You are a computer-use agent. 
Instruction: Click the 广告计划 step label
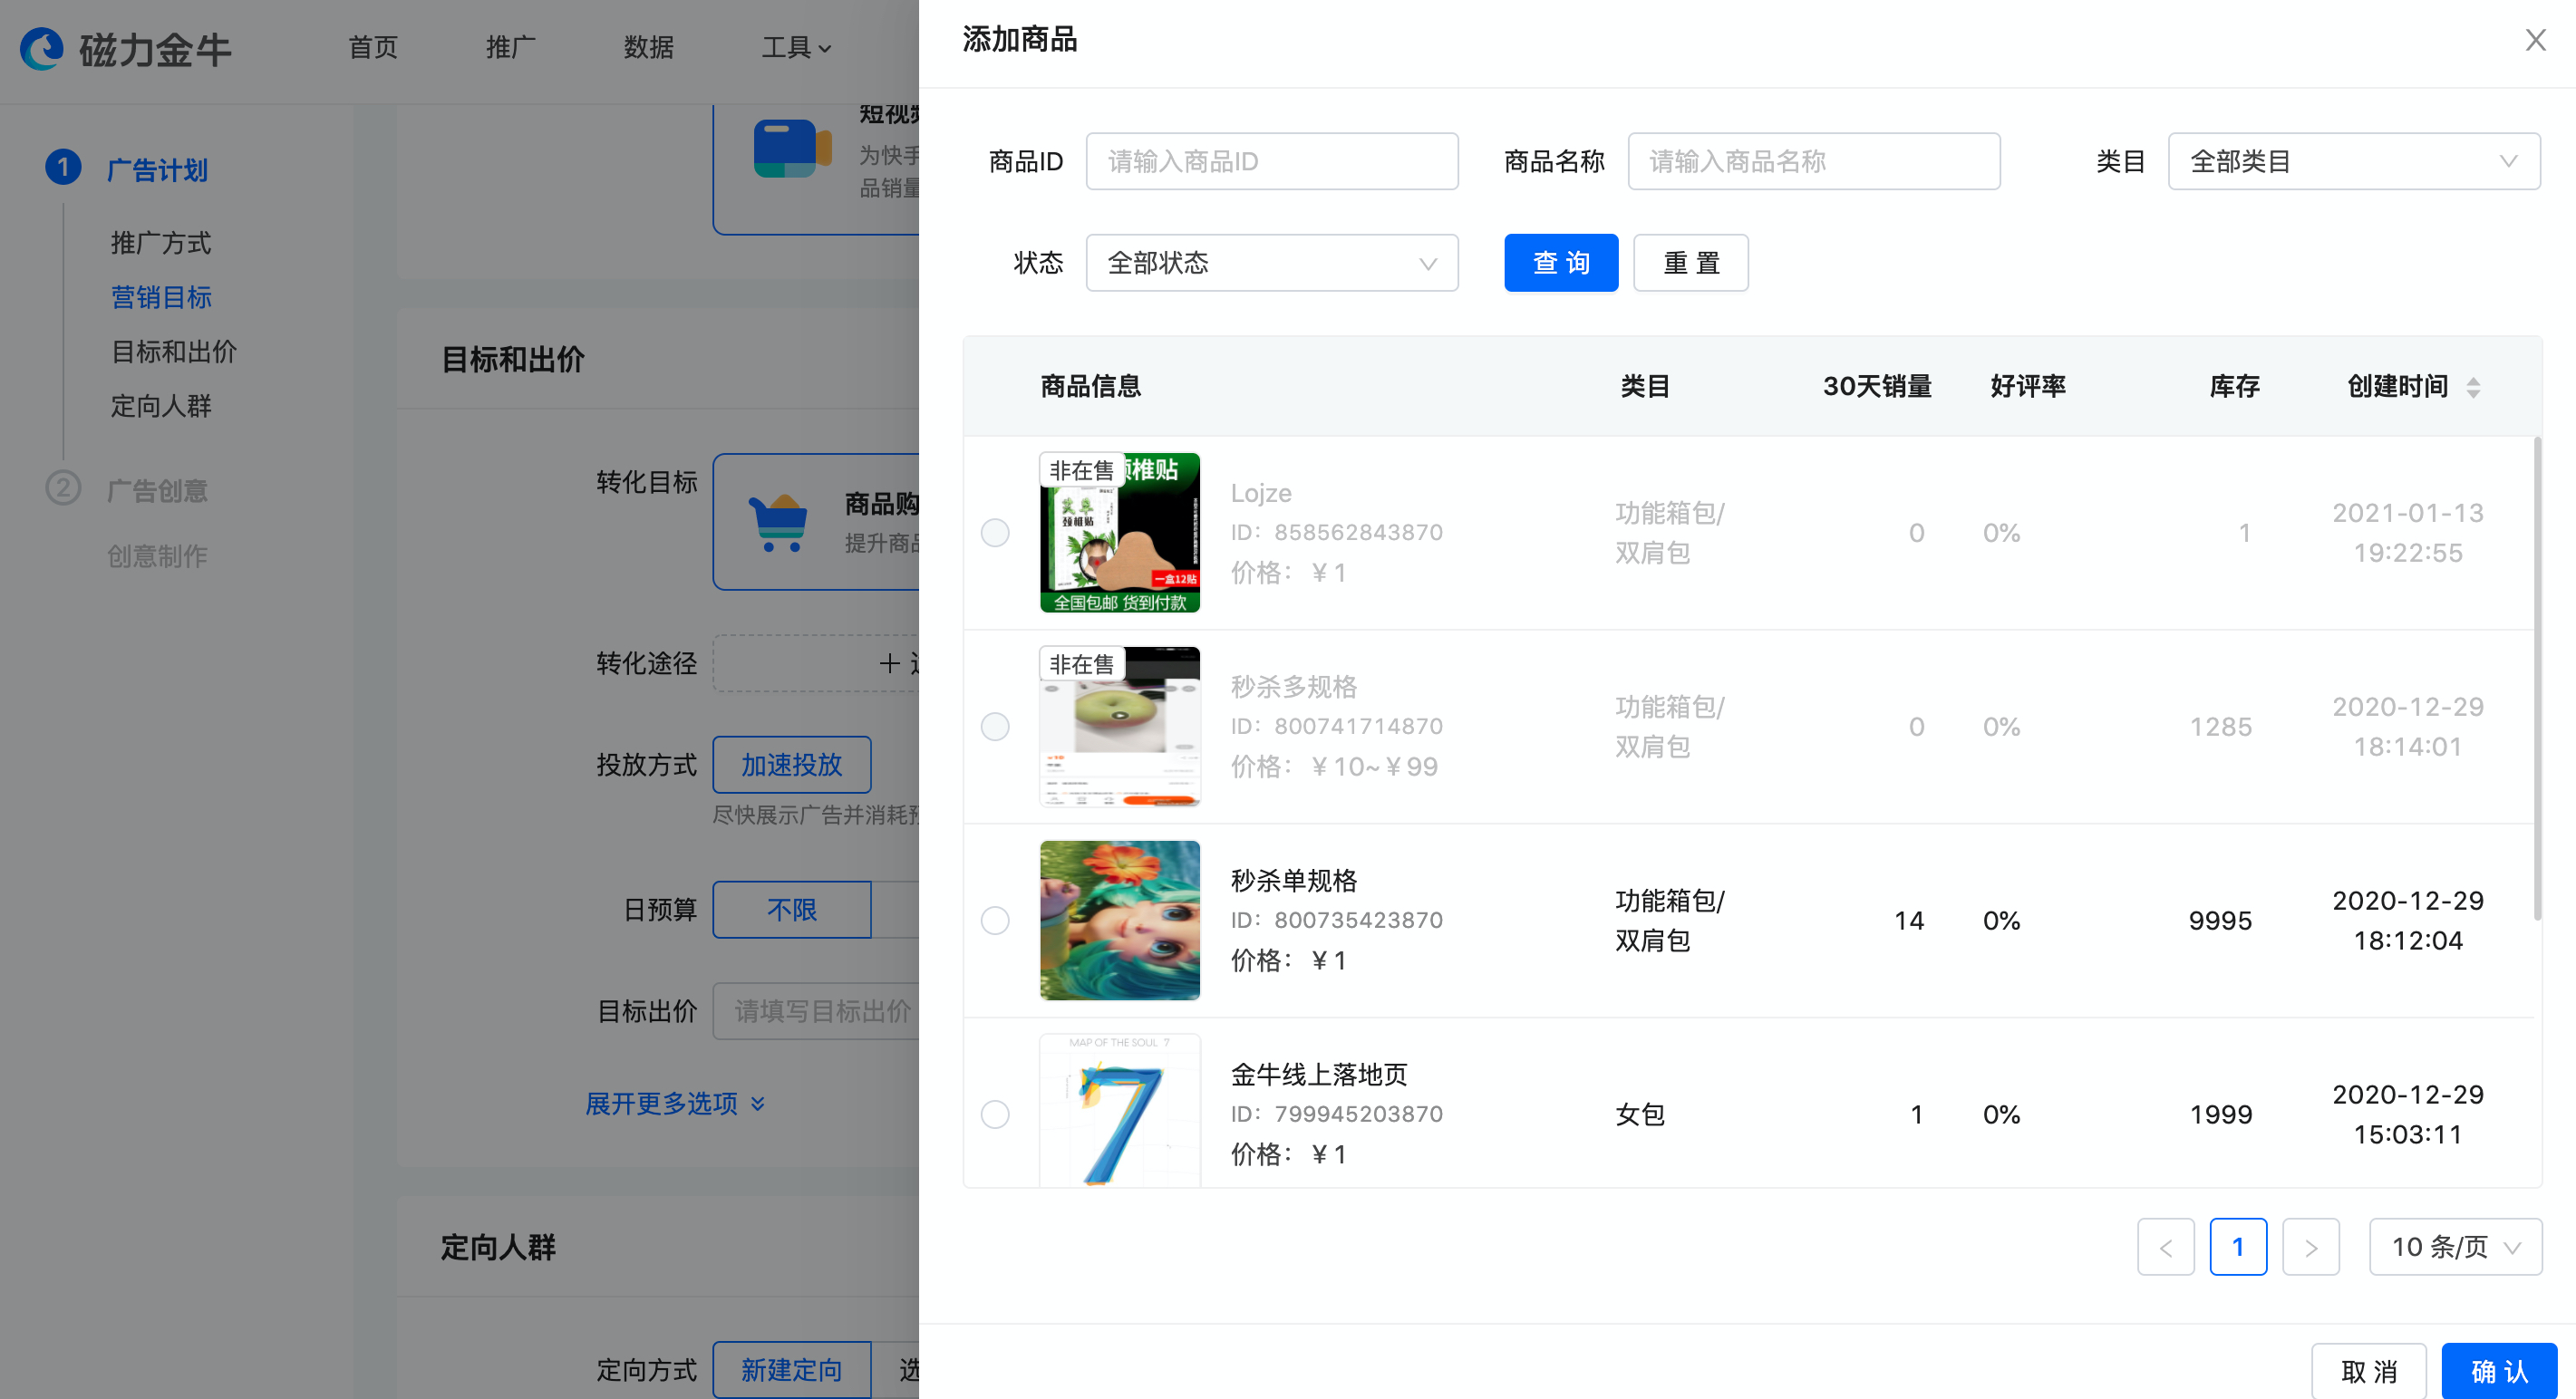tap(157, 170)
